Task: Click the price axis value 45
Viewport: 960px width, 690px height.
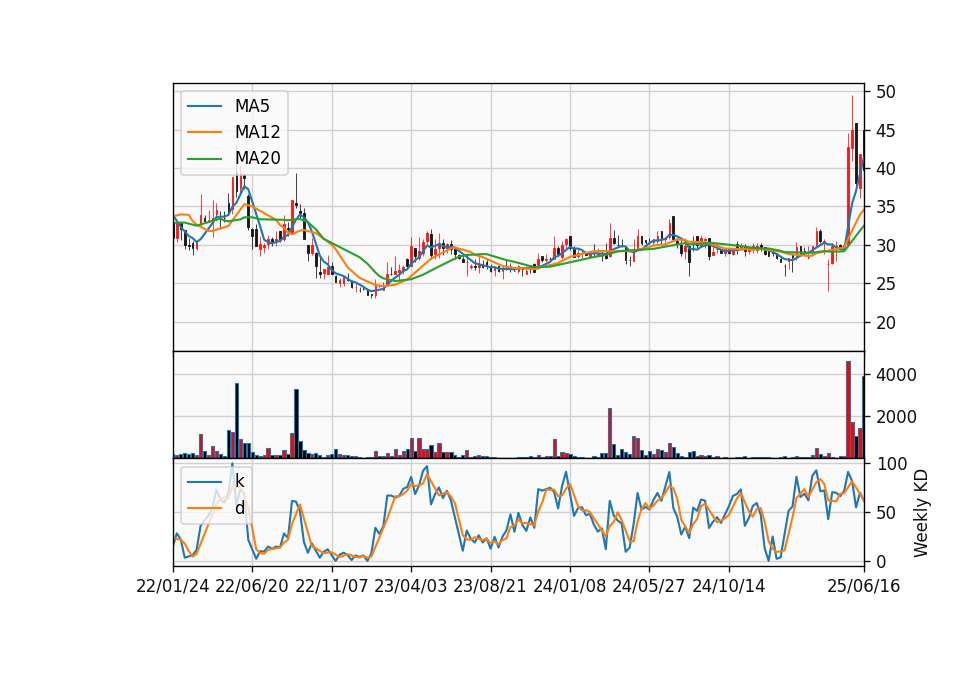Action: (x=885, y=131)
